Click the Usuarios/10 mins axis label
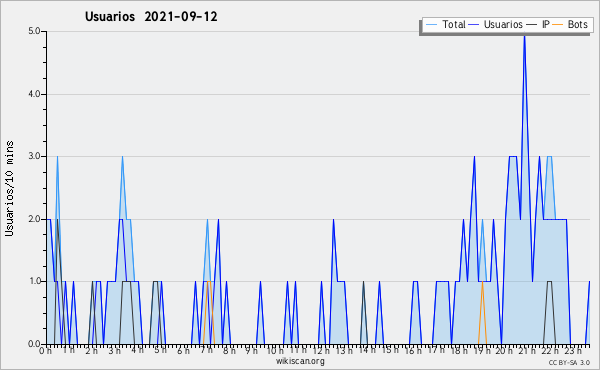 pos(9,189)
